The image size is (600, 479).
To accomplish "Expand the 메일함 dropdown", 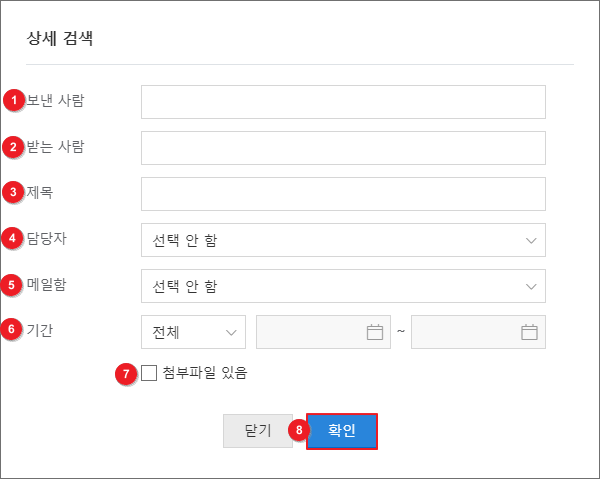I will tap(343, 287).
